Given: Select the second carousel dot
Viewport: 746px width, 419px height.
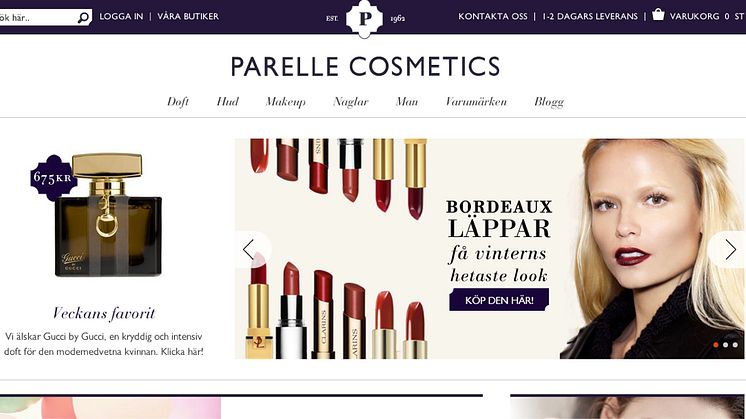Looking at the screenshot, I should point(726,345).
